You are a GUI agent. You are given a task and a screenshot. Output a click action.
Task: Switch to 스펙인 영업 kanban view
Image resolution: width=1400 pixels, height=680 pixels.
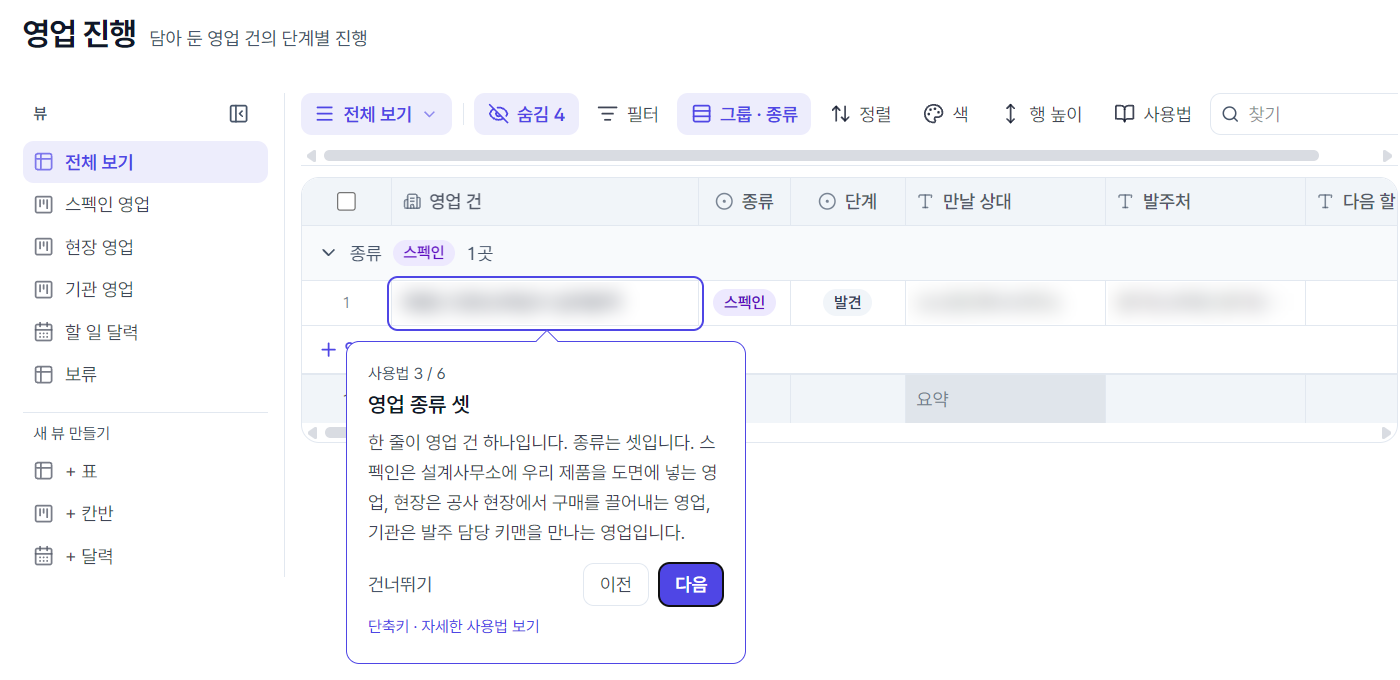[x=145, y=204]
